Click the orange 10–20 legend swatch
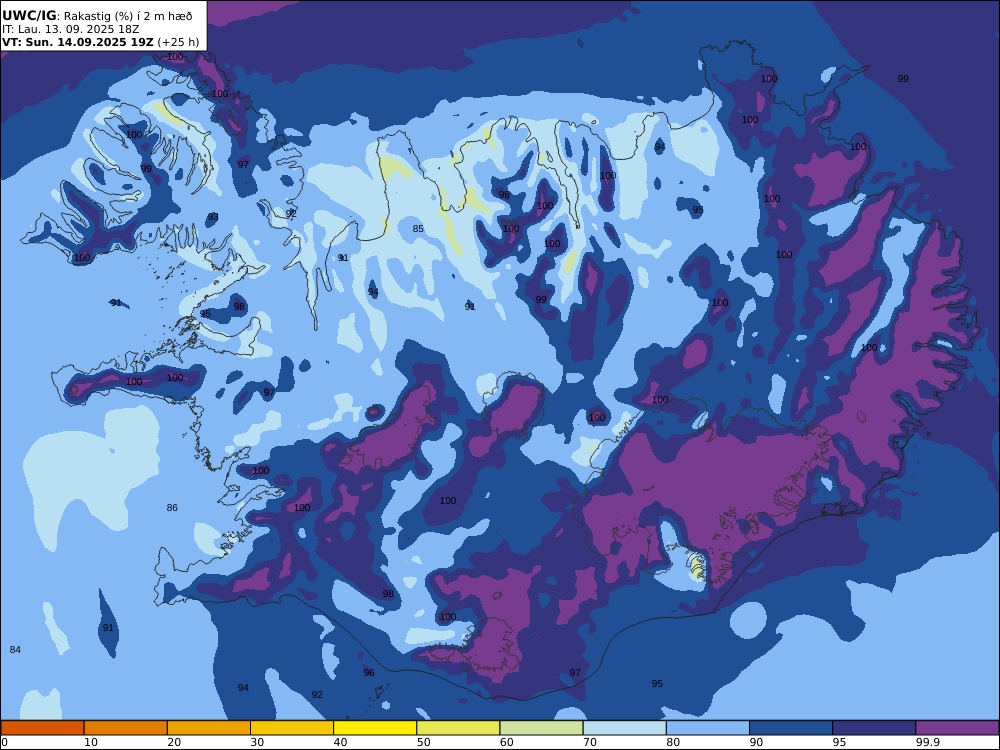Viewport: 1000px width, 750px height. tap(126, 728)
